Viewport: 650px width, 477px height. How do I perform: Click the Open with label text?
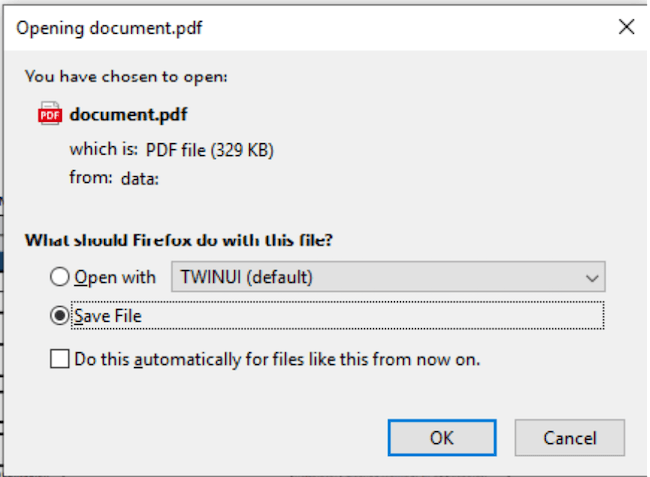(x=115, y=277)
